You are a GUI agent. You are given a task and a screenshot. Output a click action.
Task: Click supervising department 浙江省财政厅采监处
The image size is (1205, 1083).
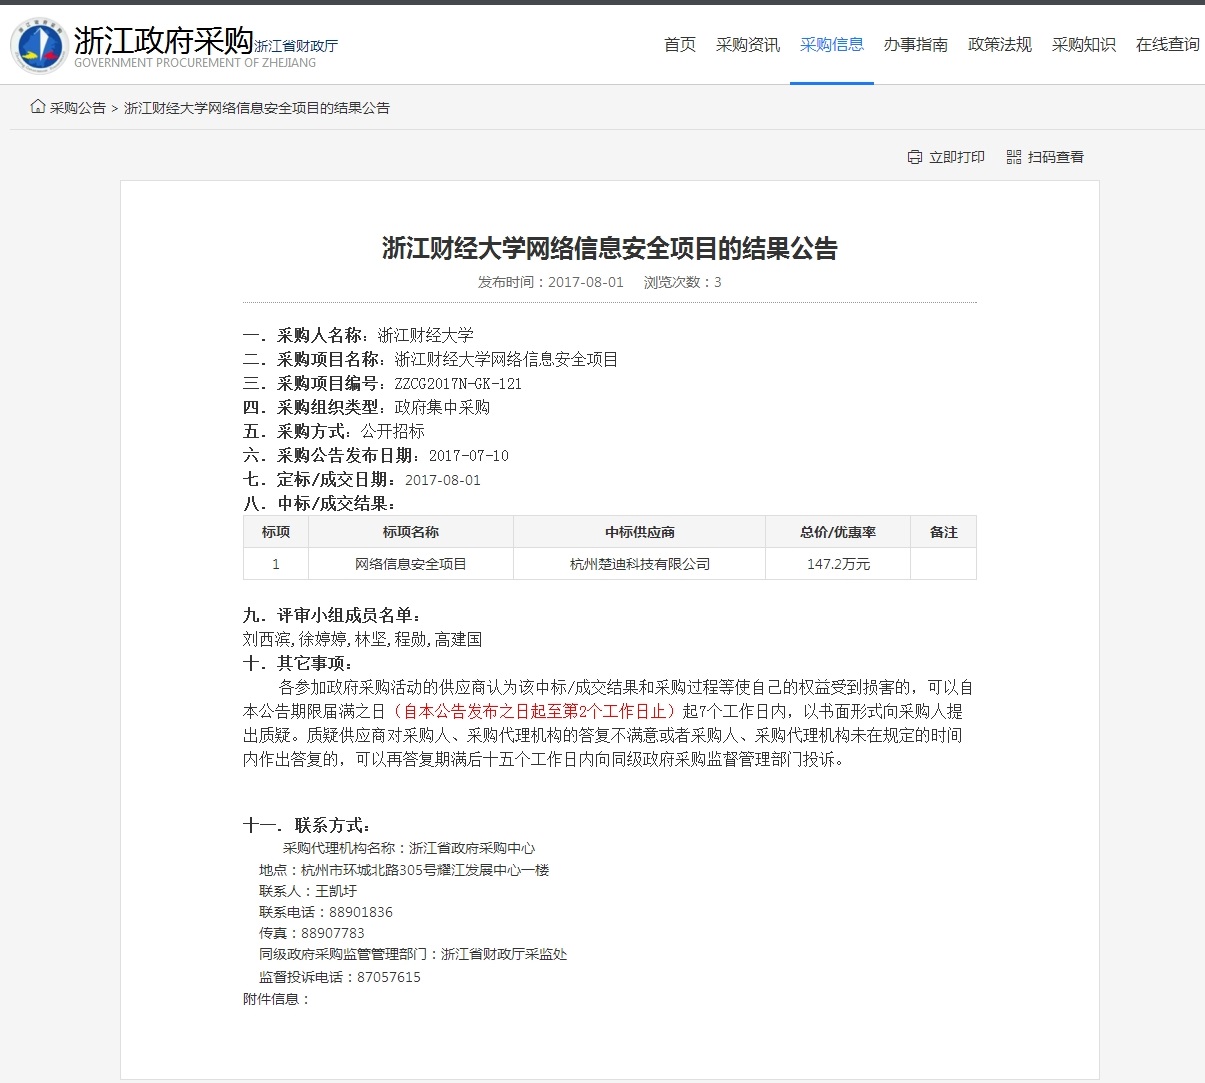(504, 954)
